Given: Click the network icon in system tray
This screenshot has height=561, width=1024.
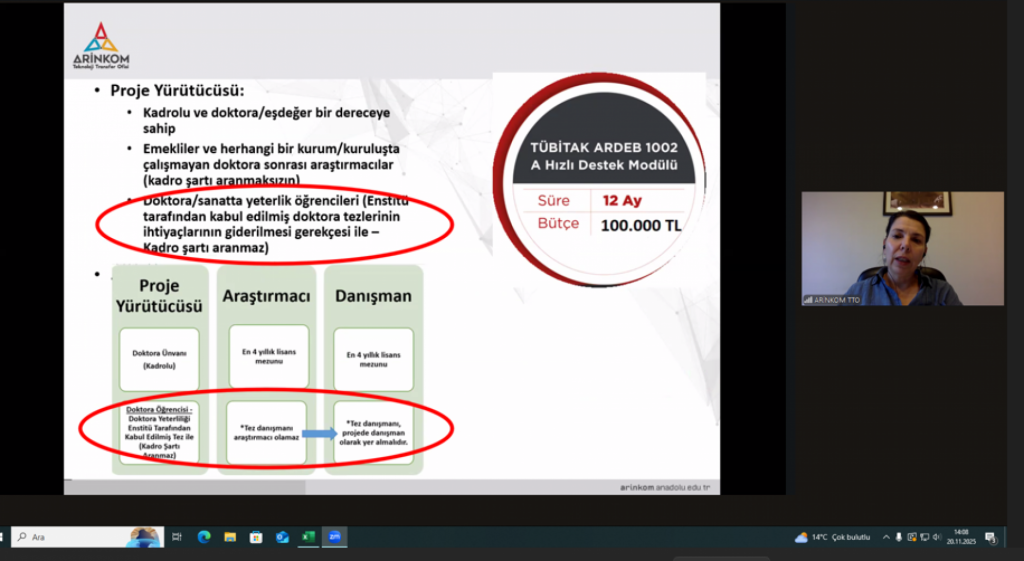Looking at the screenshot, I should click(x=923, y=537).
